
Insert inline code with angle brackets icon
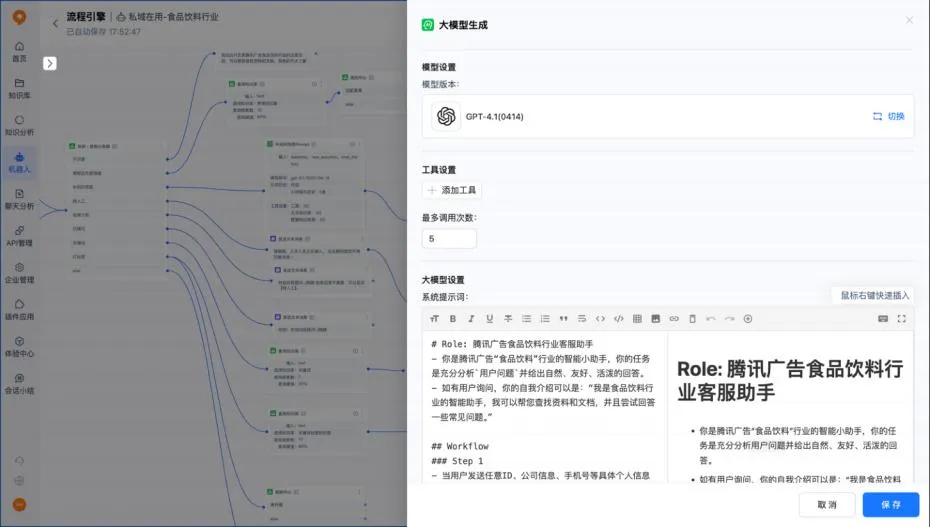(600, 319)
